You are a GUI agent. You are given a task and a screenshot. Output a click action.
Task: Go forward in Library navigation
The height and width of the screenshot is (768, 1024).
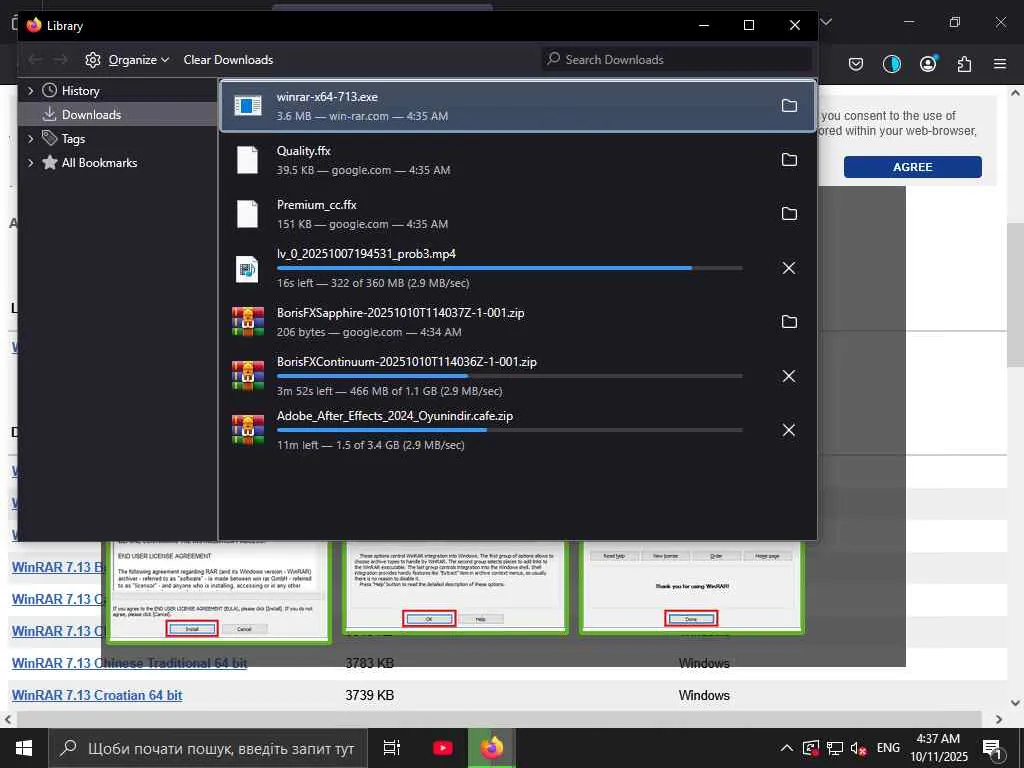click(x=60, y=59)
